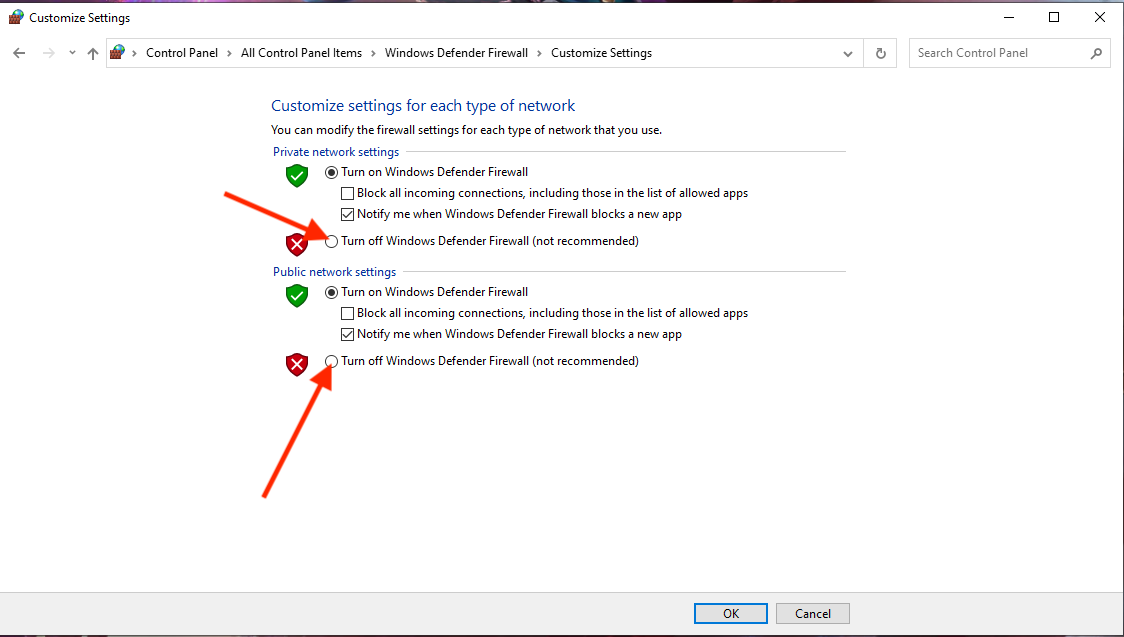The image size is (1124, 637).
Task: Navigate to Windows Defender Firewall breadcrumb
Action: [x=456, y=53]
